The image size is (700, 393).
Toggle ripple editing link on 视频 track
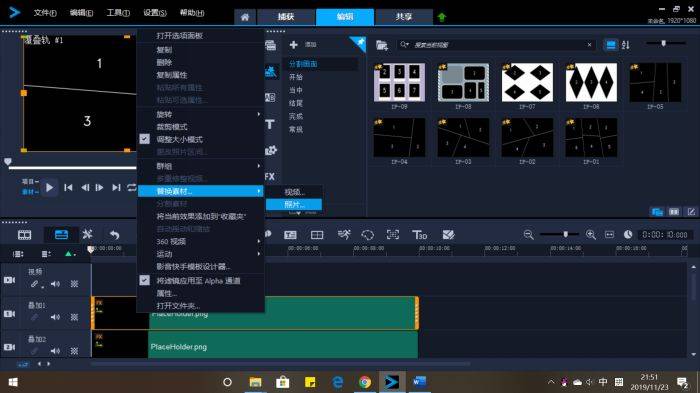(x=35, y=284)
